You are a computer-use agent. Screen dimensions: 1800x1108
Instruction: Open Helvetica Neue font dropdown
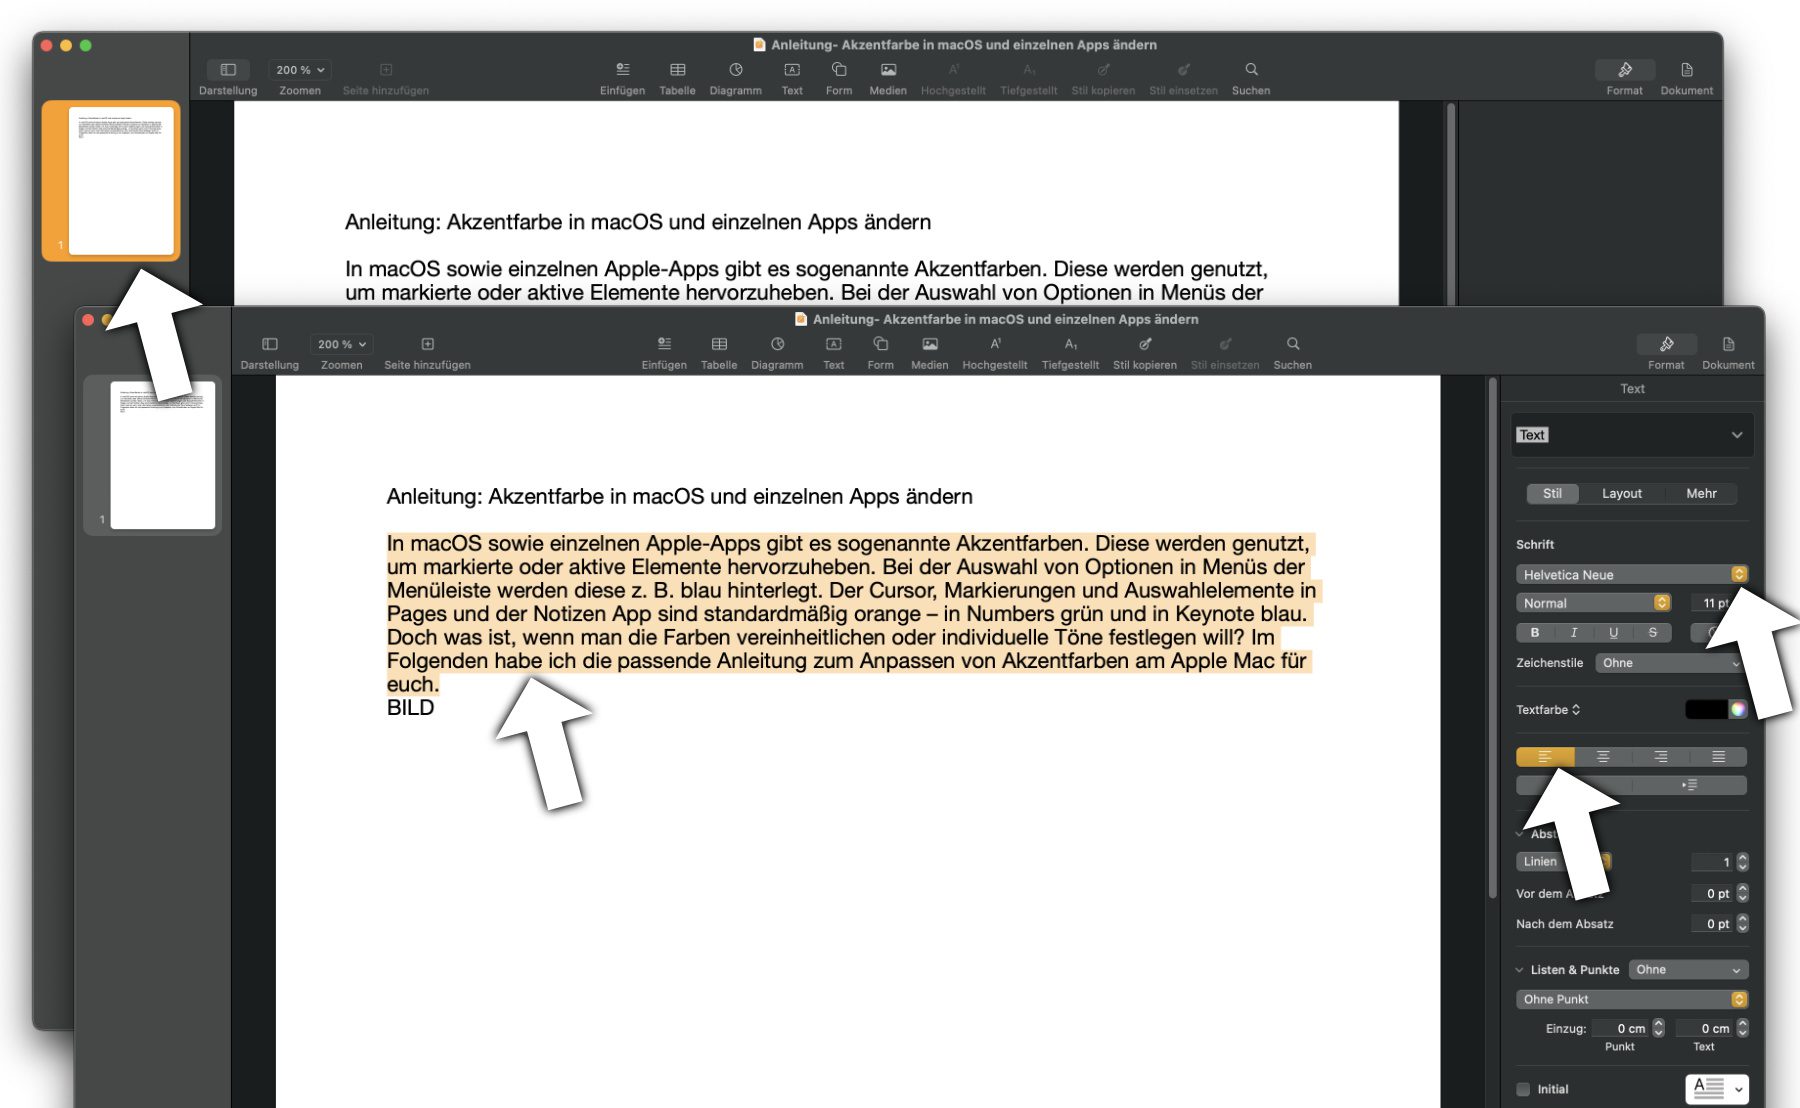(x=1632, y=574)
